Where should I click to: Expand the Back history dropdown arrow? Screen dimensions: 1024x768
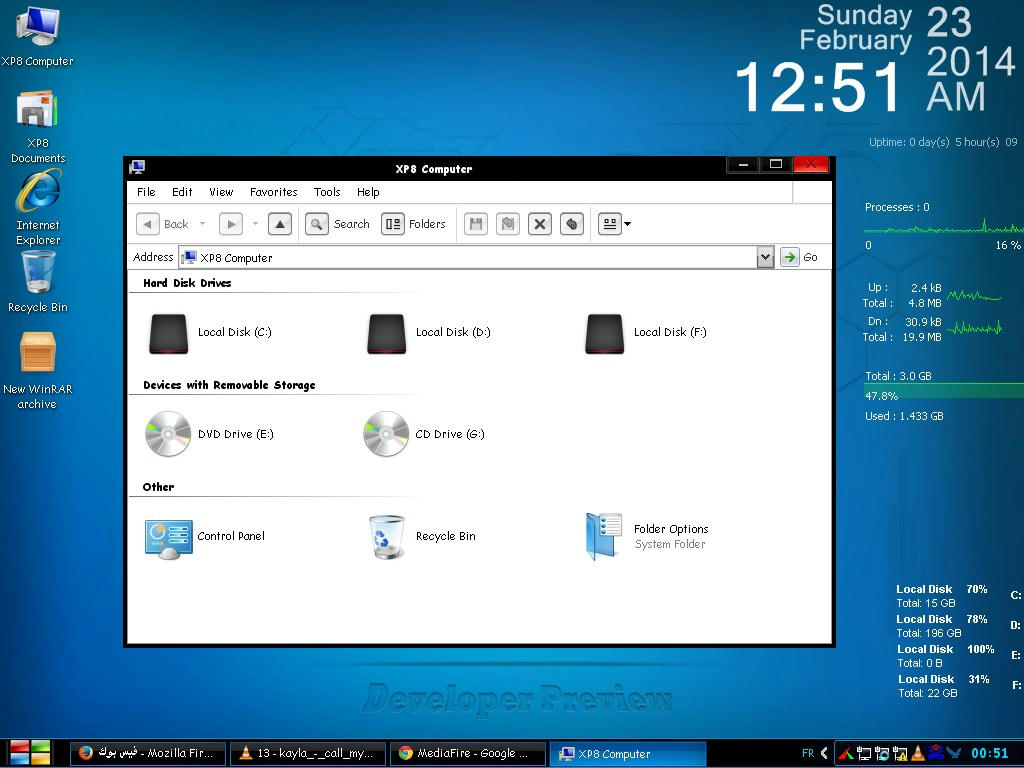(202, 224)
